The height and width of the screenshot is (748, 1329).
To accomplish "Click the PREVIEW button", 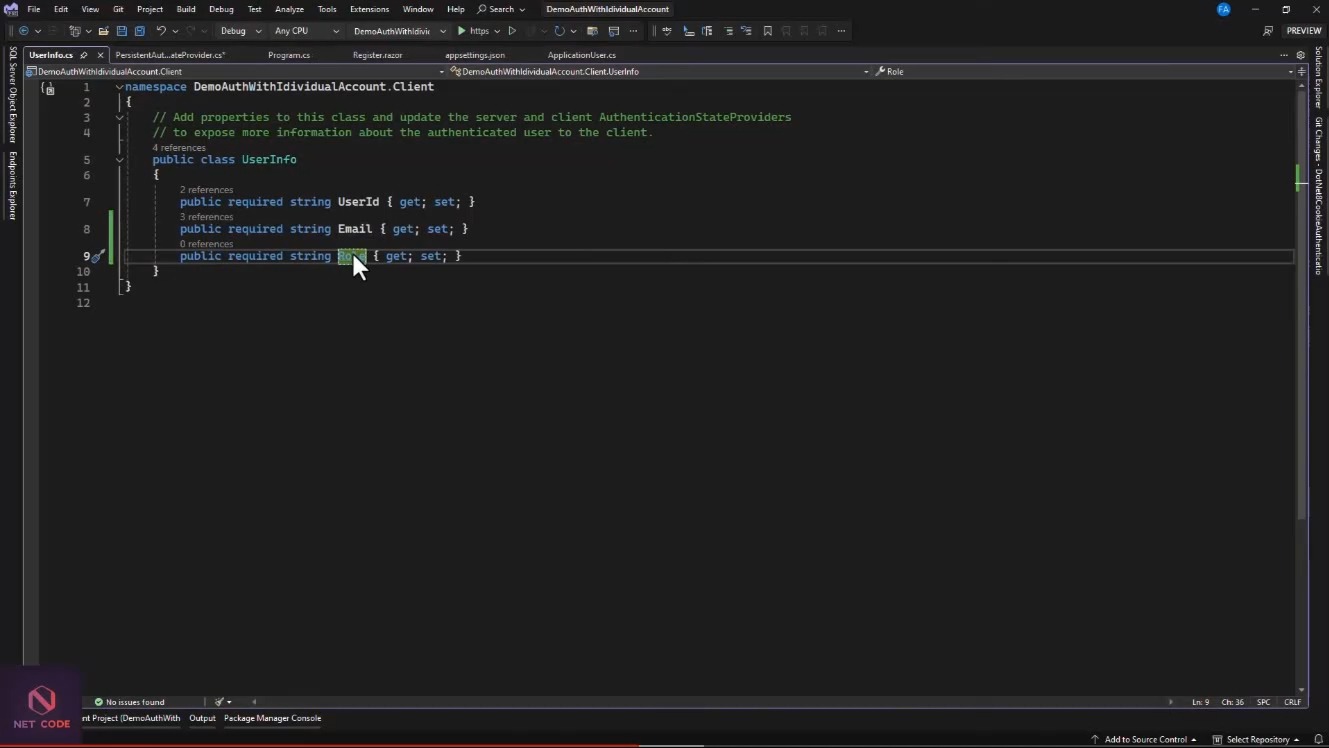I will pyautogui.click(x=1304, y=31).
